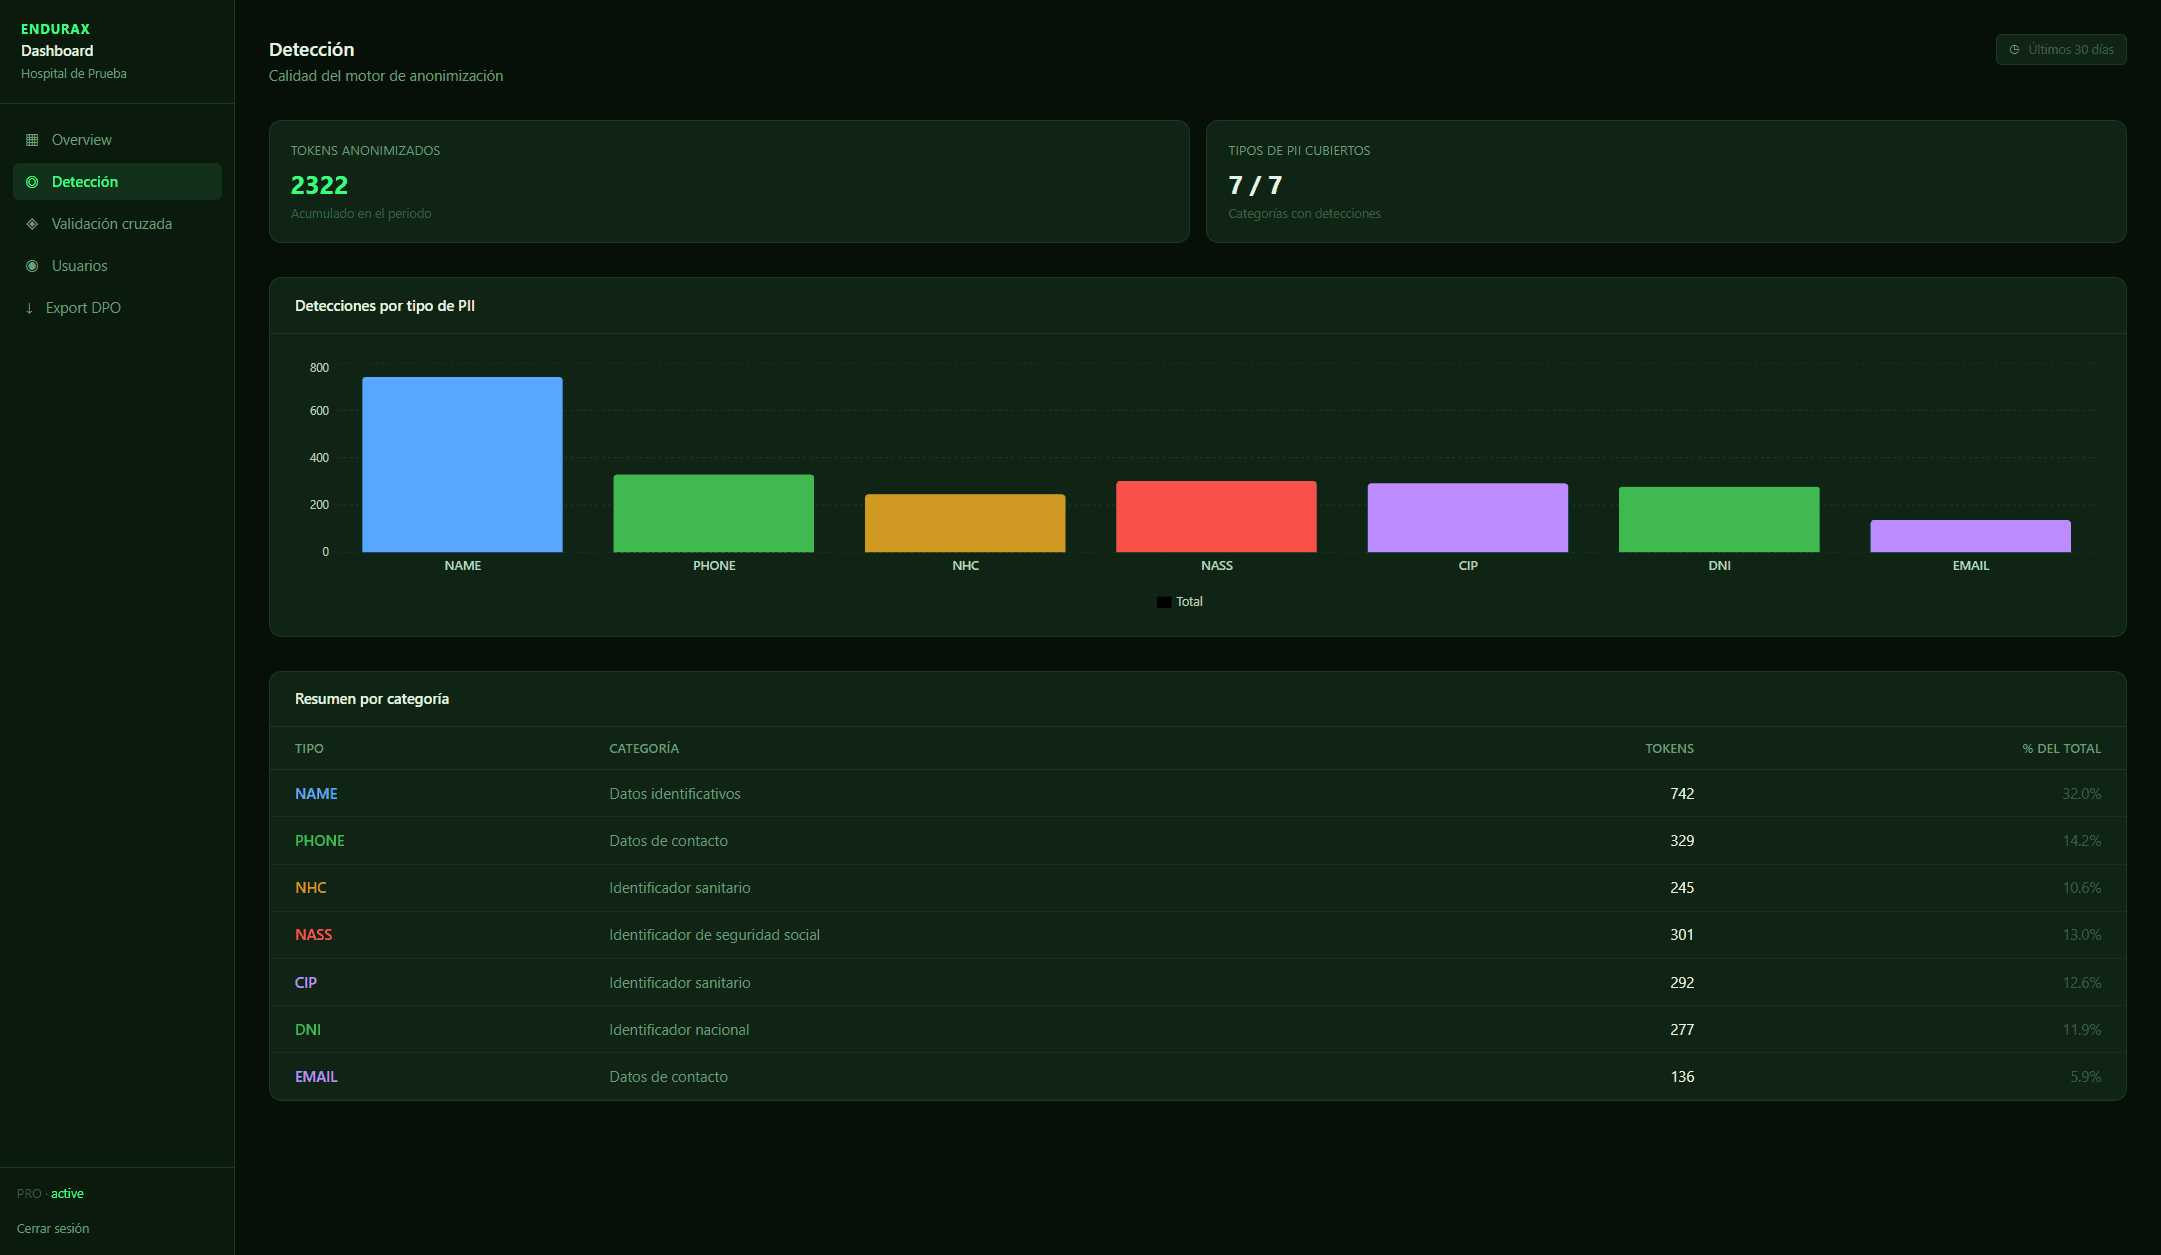
Task: Click the clock icon inside Últimos 30 días
Action: [x=2013, y=48]
